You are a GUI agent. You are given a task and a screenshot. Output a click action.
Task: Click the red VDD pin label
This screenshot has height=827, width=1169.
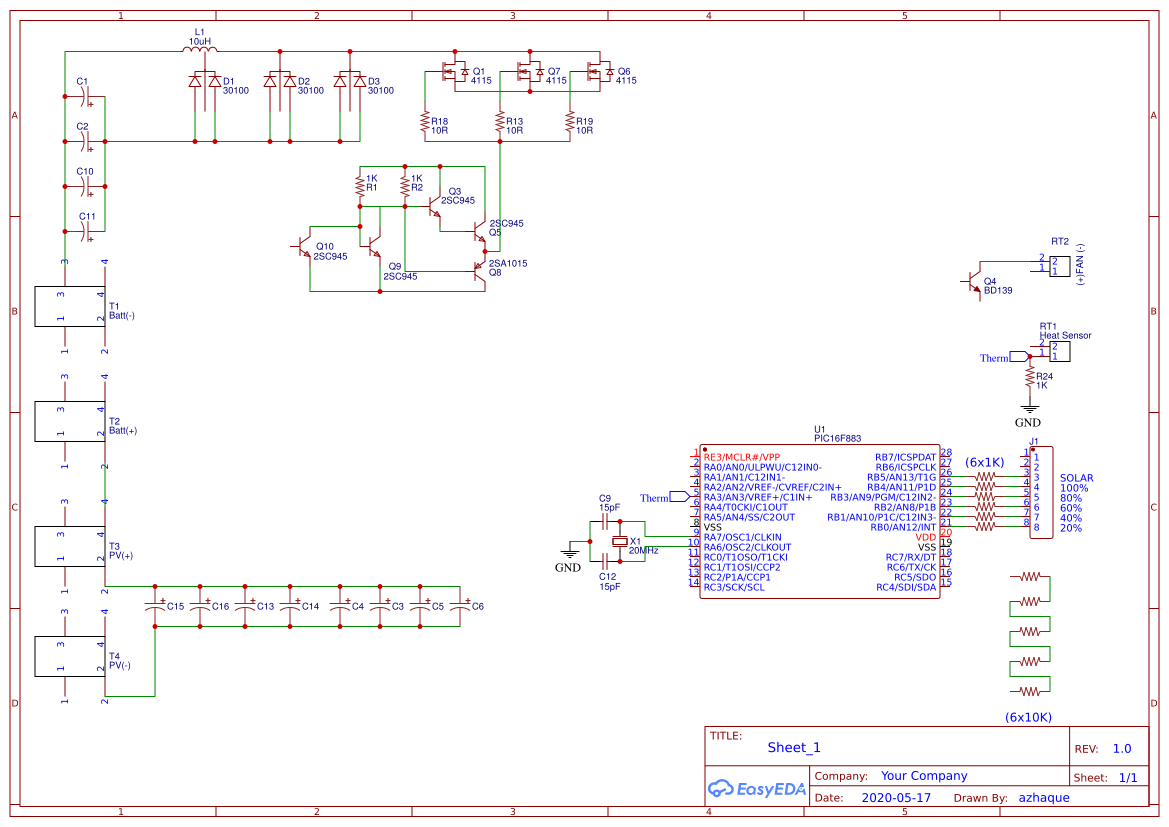926,537
